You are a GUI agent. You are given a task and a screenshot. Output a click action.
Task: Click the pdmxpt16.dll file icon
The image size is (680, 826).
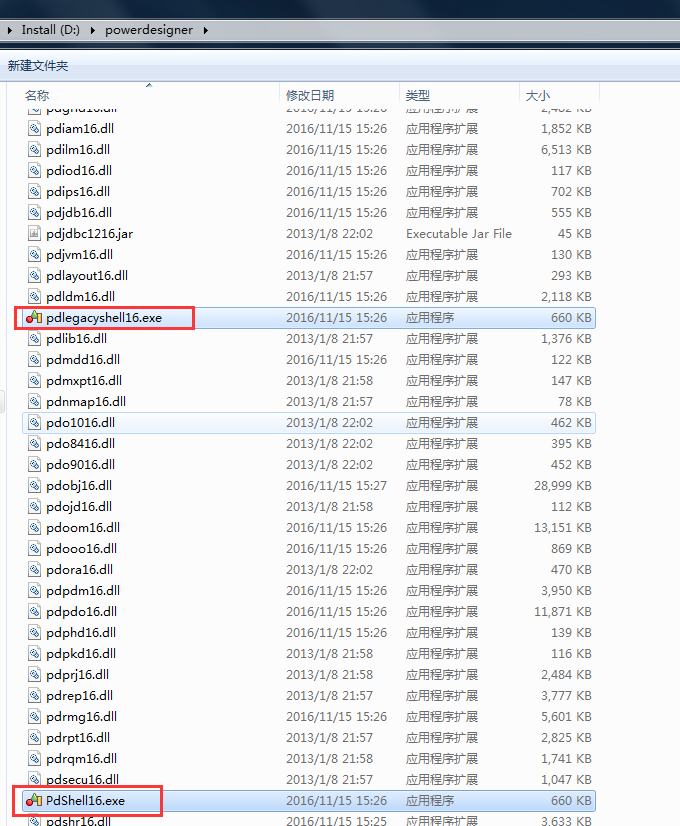coord(34,381)
